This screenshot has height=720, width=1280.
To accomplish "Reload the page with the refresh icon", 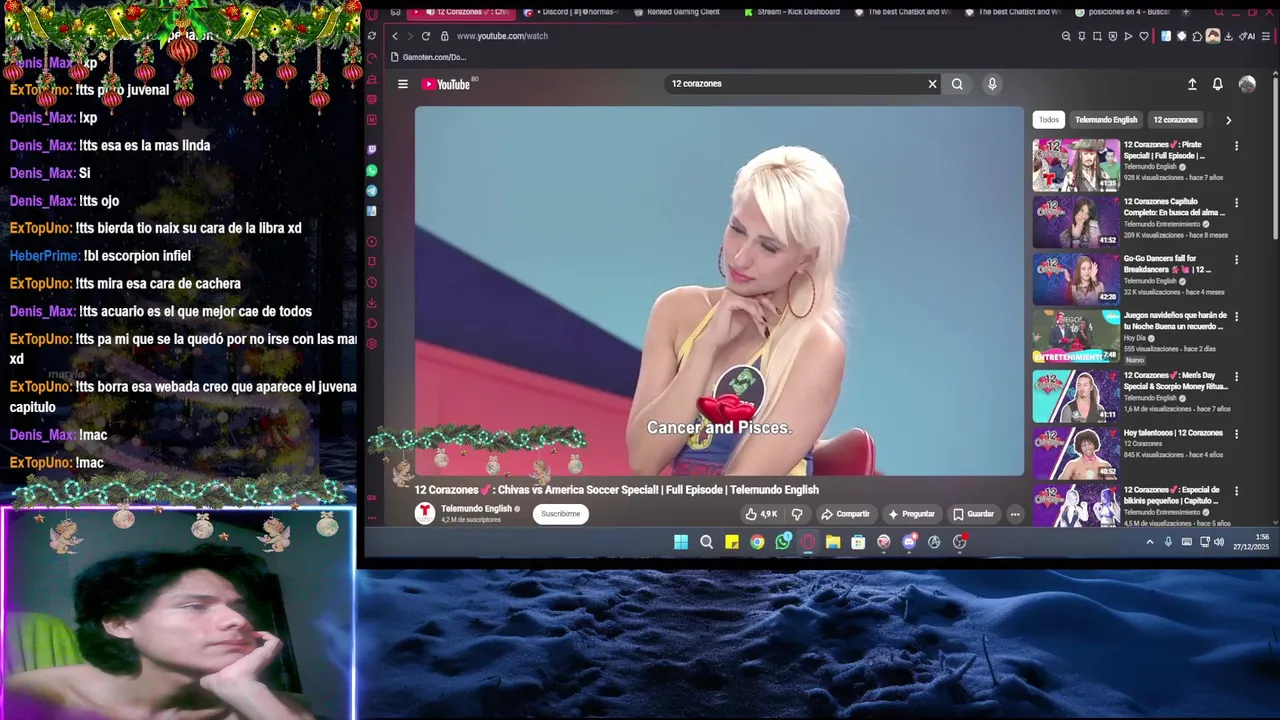I will 425,36.
